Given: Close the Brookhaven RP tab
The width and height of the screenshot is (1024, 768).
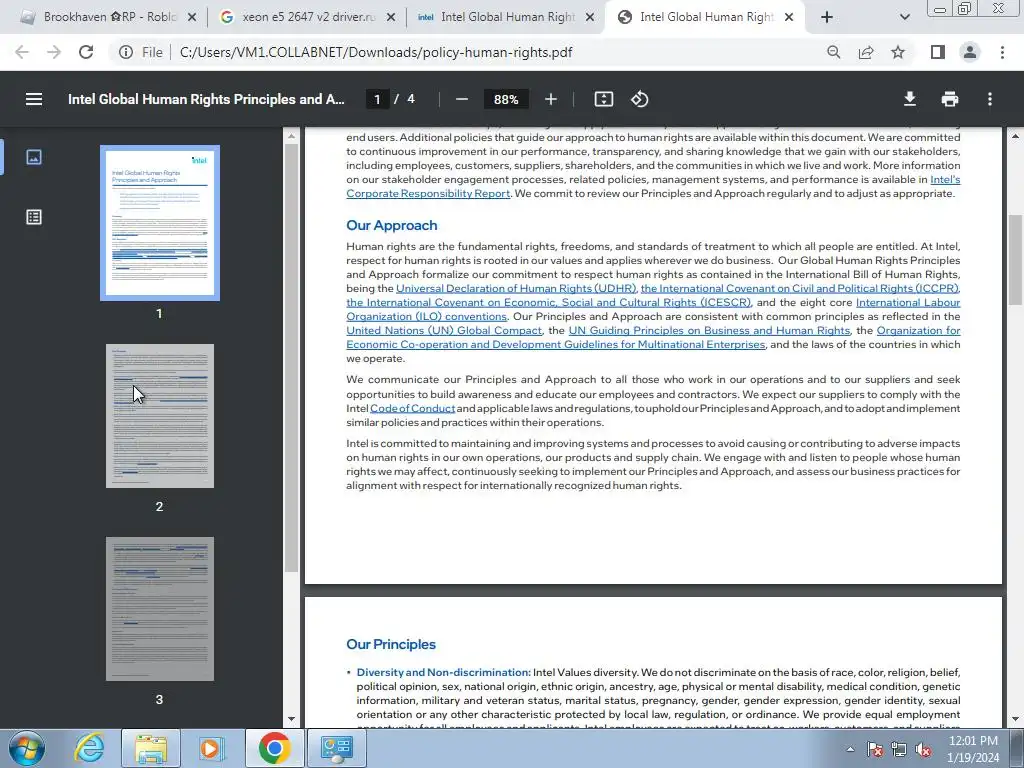Looking at the screenshot, I should (192, 17).
